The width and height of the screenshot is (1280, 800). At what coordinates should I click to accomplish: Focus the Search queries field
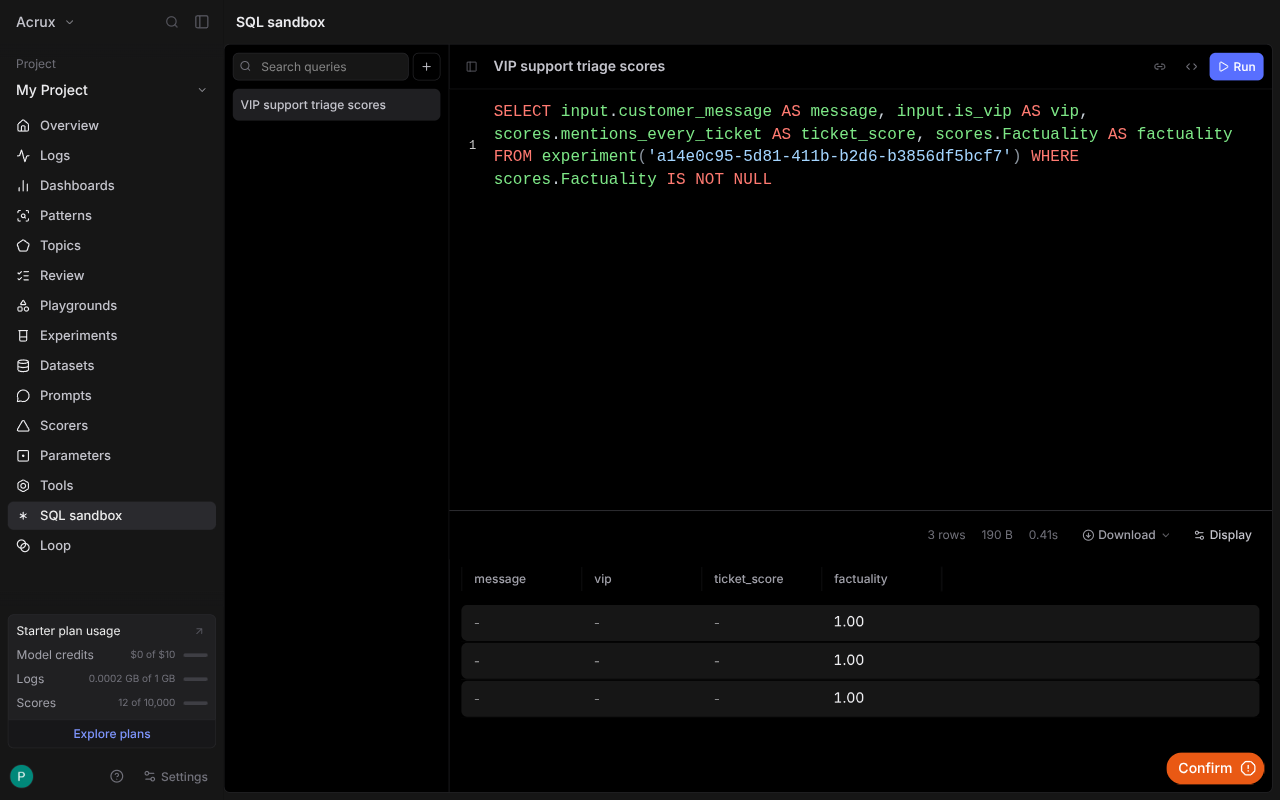coord(321,66)
